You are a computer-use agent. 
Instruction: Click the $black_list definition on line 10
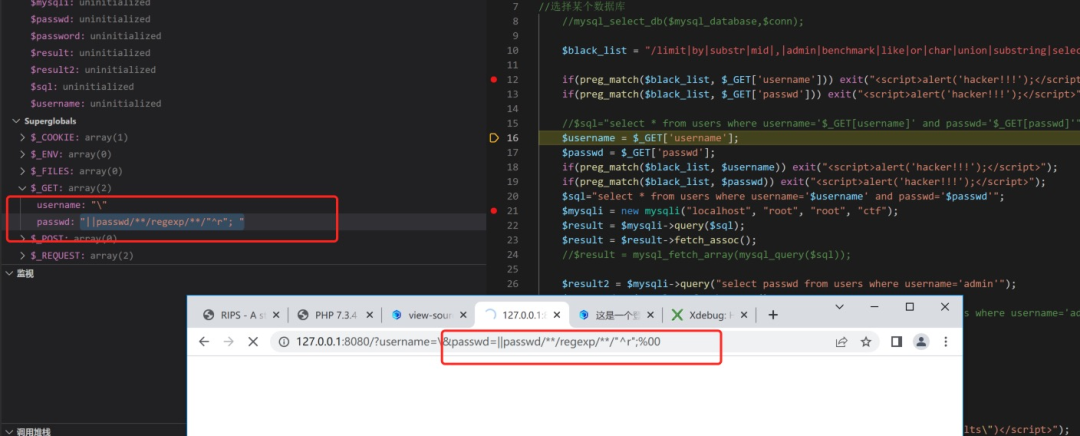(x=820, y=51)
